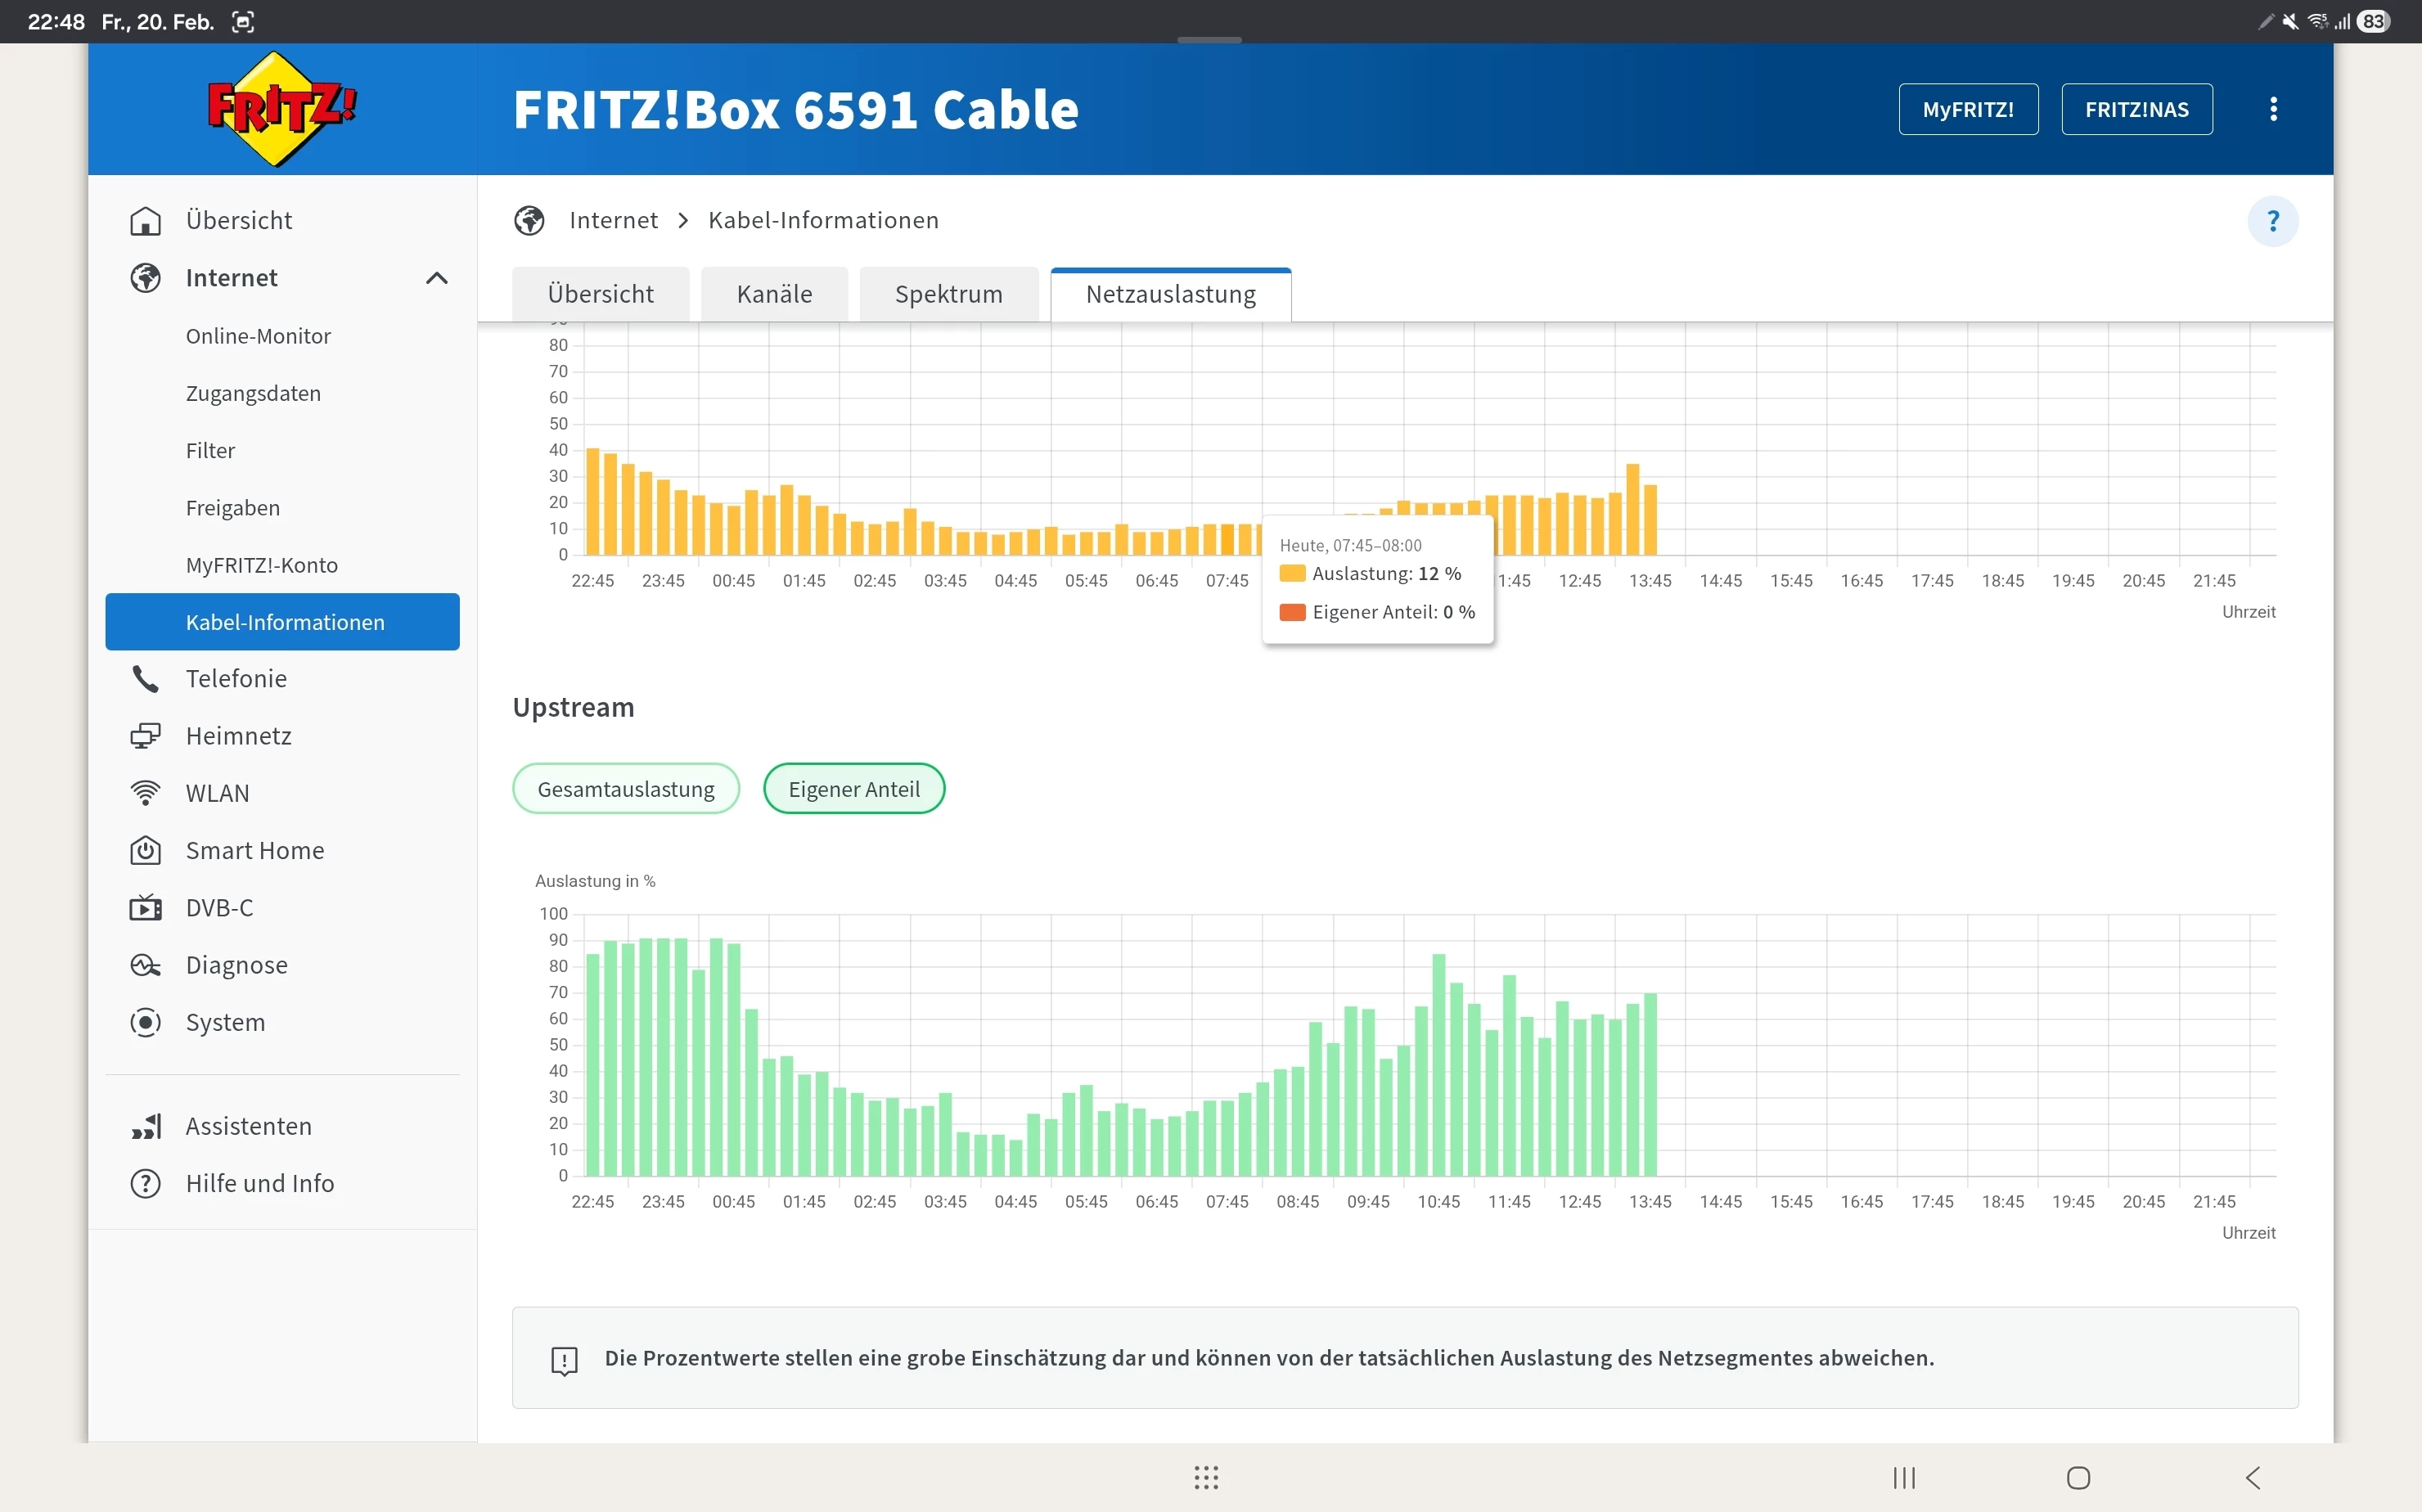The image size is (2422, 1512).
Task: Open WLAN section via wifi icon
Action: [146, 793]
